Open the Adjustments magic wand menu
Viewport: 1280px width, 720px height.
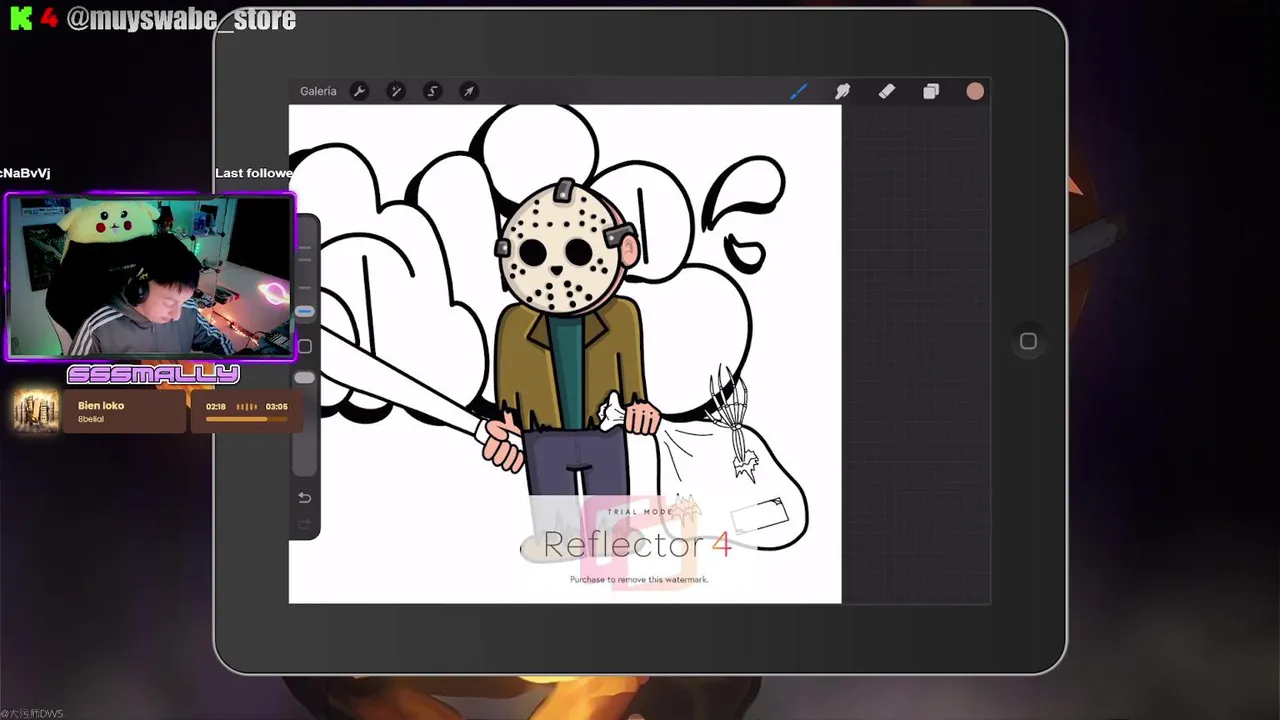point(396,91)
